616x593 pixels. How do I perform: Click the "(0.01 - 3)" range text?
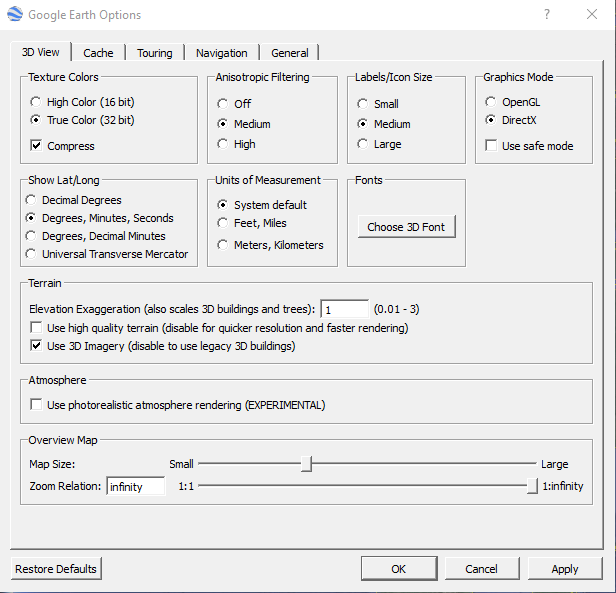(396, 309)
